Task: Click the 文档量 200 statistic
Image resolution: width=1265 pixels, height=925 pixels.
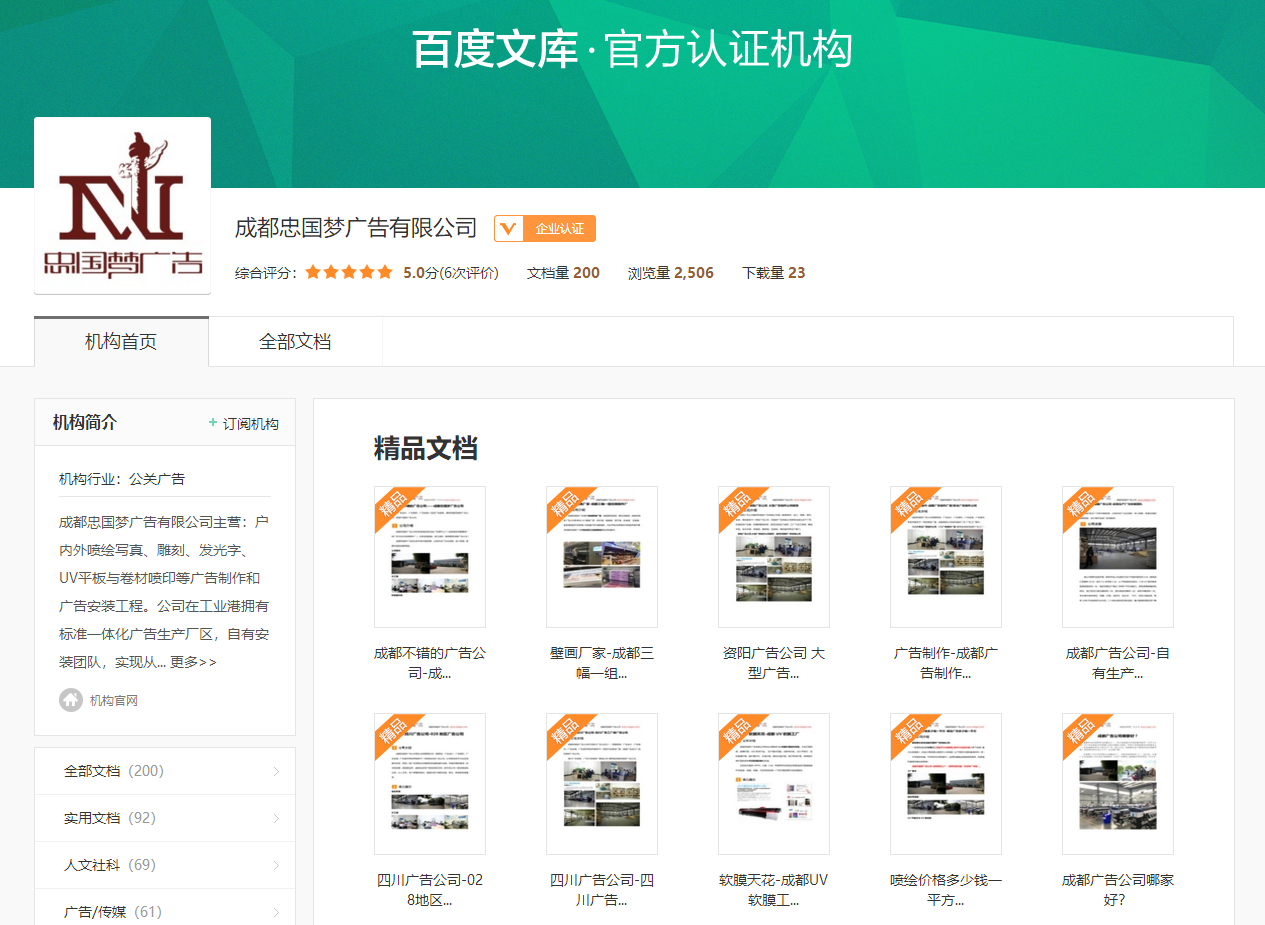Action: [563, 273]
